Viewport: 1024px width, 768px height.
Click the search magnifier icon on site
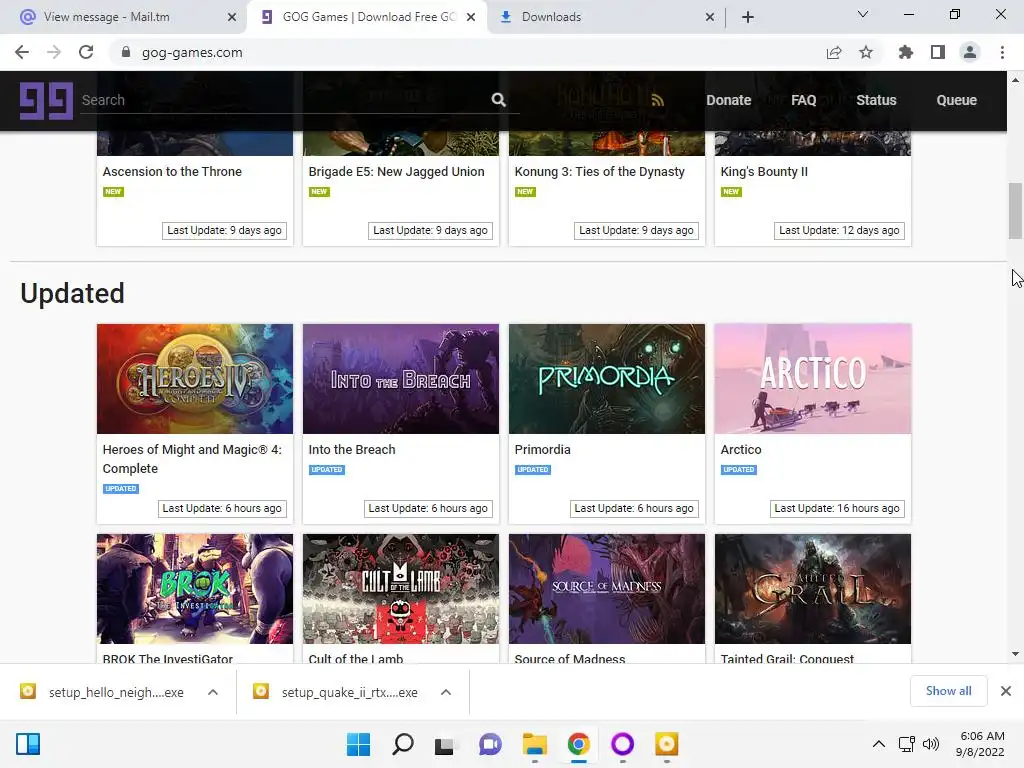[498, 100]
